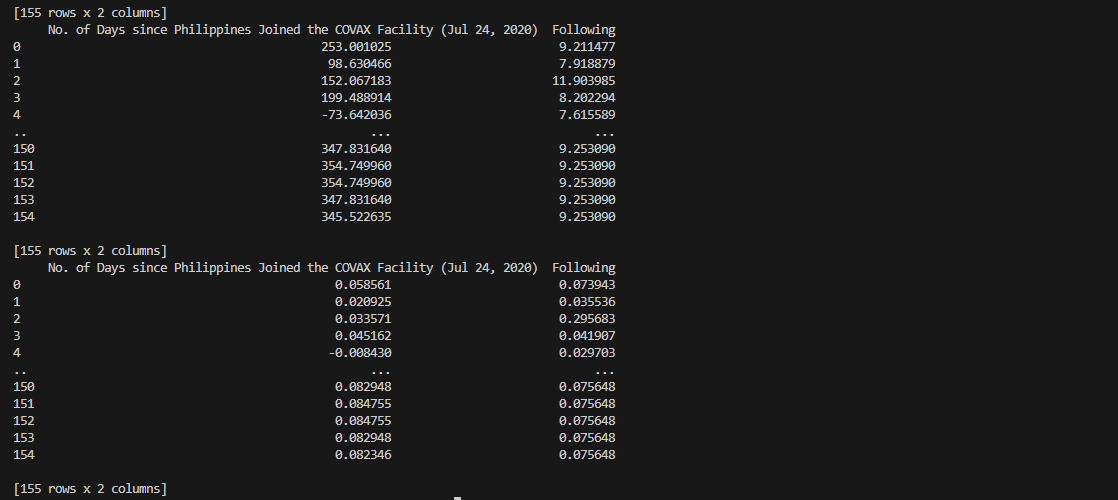Click the value 253.001025 in the first table
This screenshot has width=1118, height=500.
click(356, 47)
